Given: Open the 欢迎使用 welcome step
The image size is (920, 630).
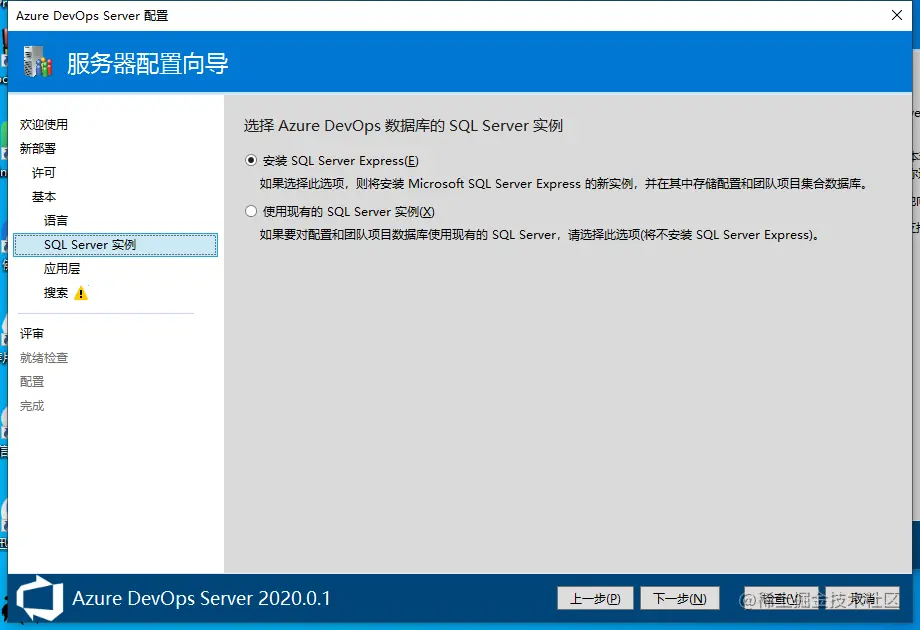Looking at the screenshot, I should coord(44,124).
